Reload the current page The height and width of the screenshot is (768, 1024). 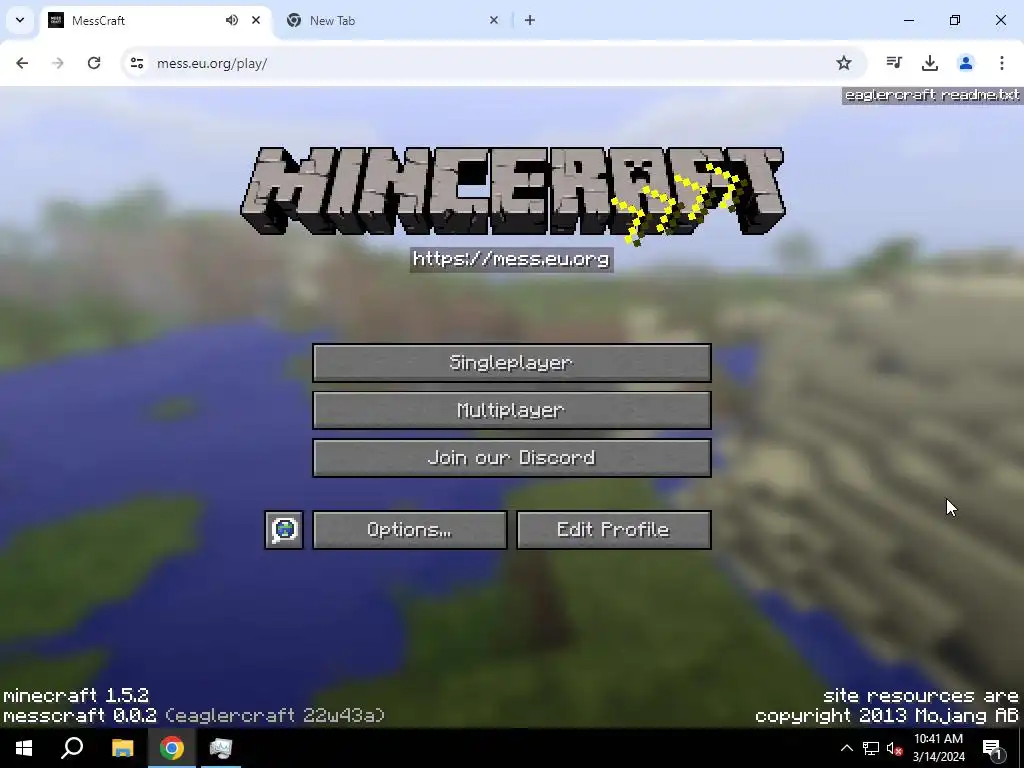click(94, 63)
